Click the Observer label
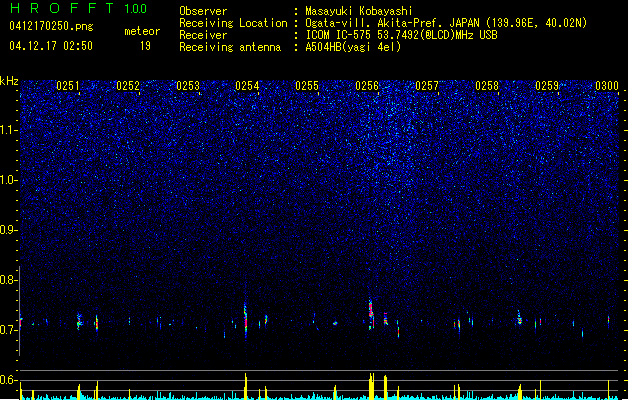The image size is (629, 400). pos(203,11)
